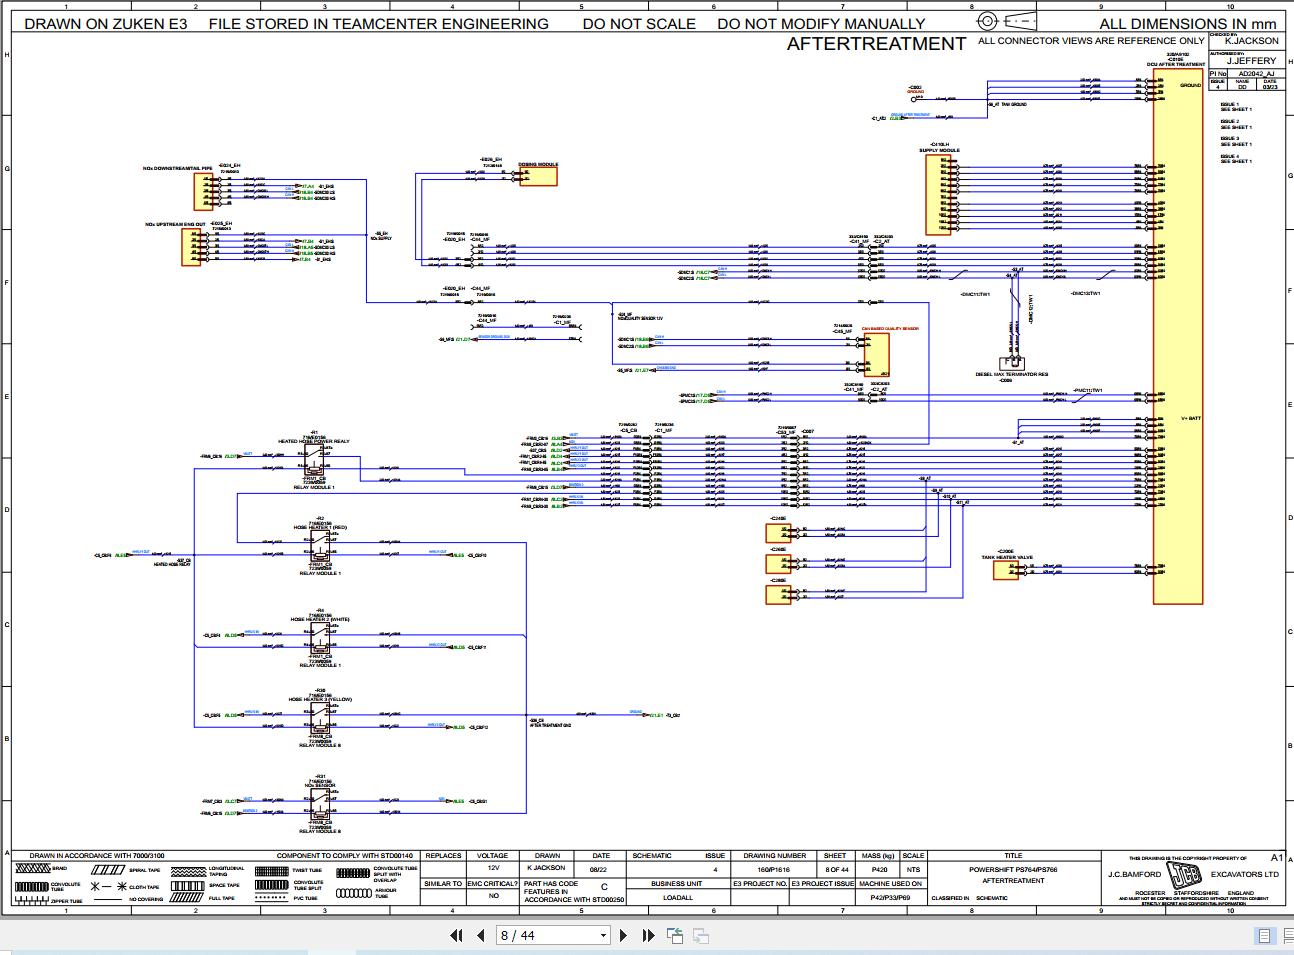Click the TANK HEATER VALVE component box

coord(1006,570)
